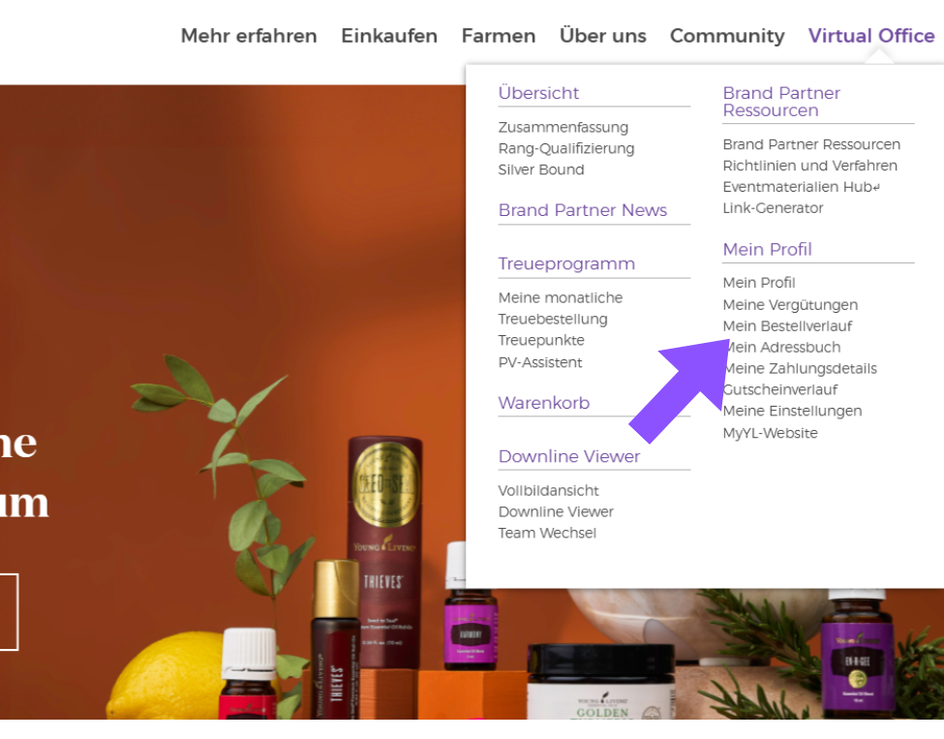Select Meine Zahlungsdetails

(x=800, y=368)
